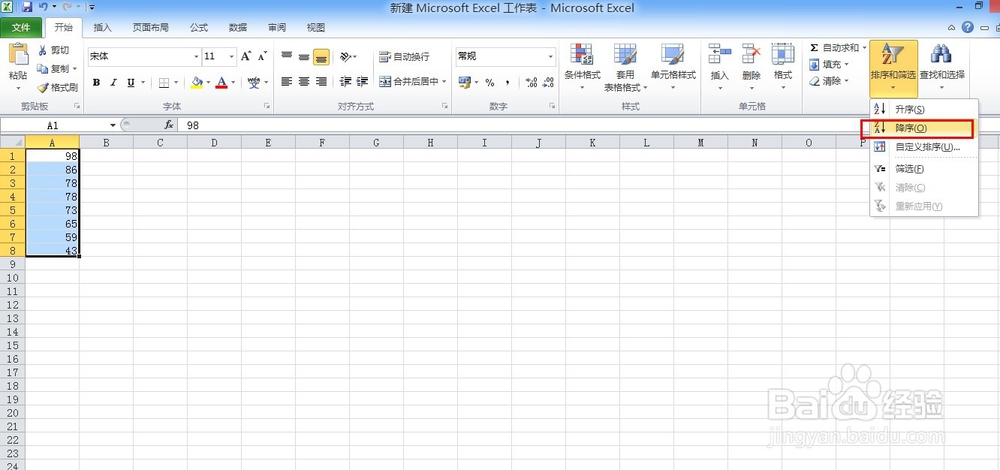Select column header B
The image size is (1000, 470).
(x=106, y=142)
